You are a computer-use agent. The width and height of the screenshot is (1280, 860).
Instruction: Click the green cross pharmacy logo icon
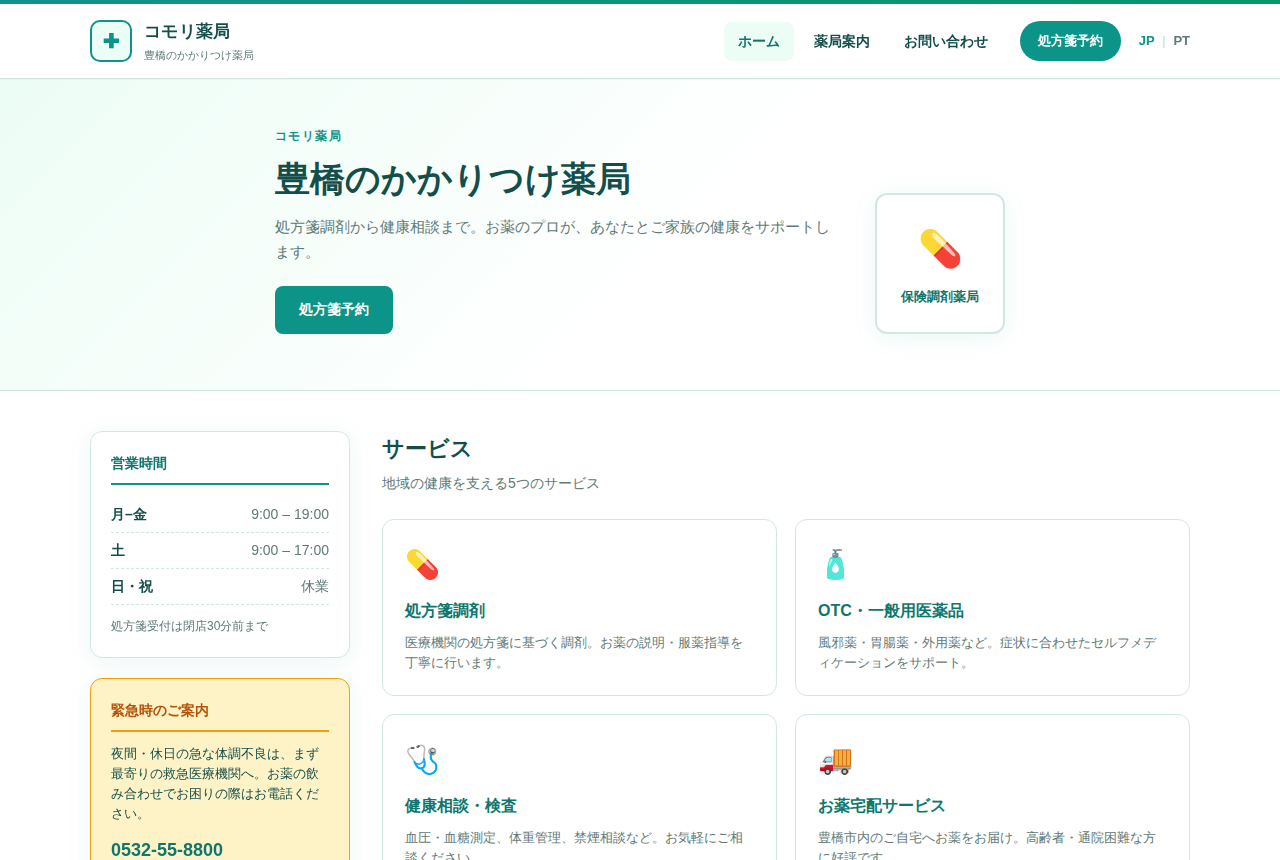click(x=111, y=41)
